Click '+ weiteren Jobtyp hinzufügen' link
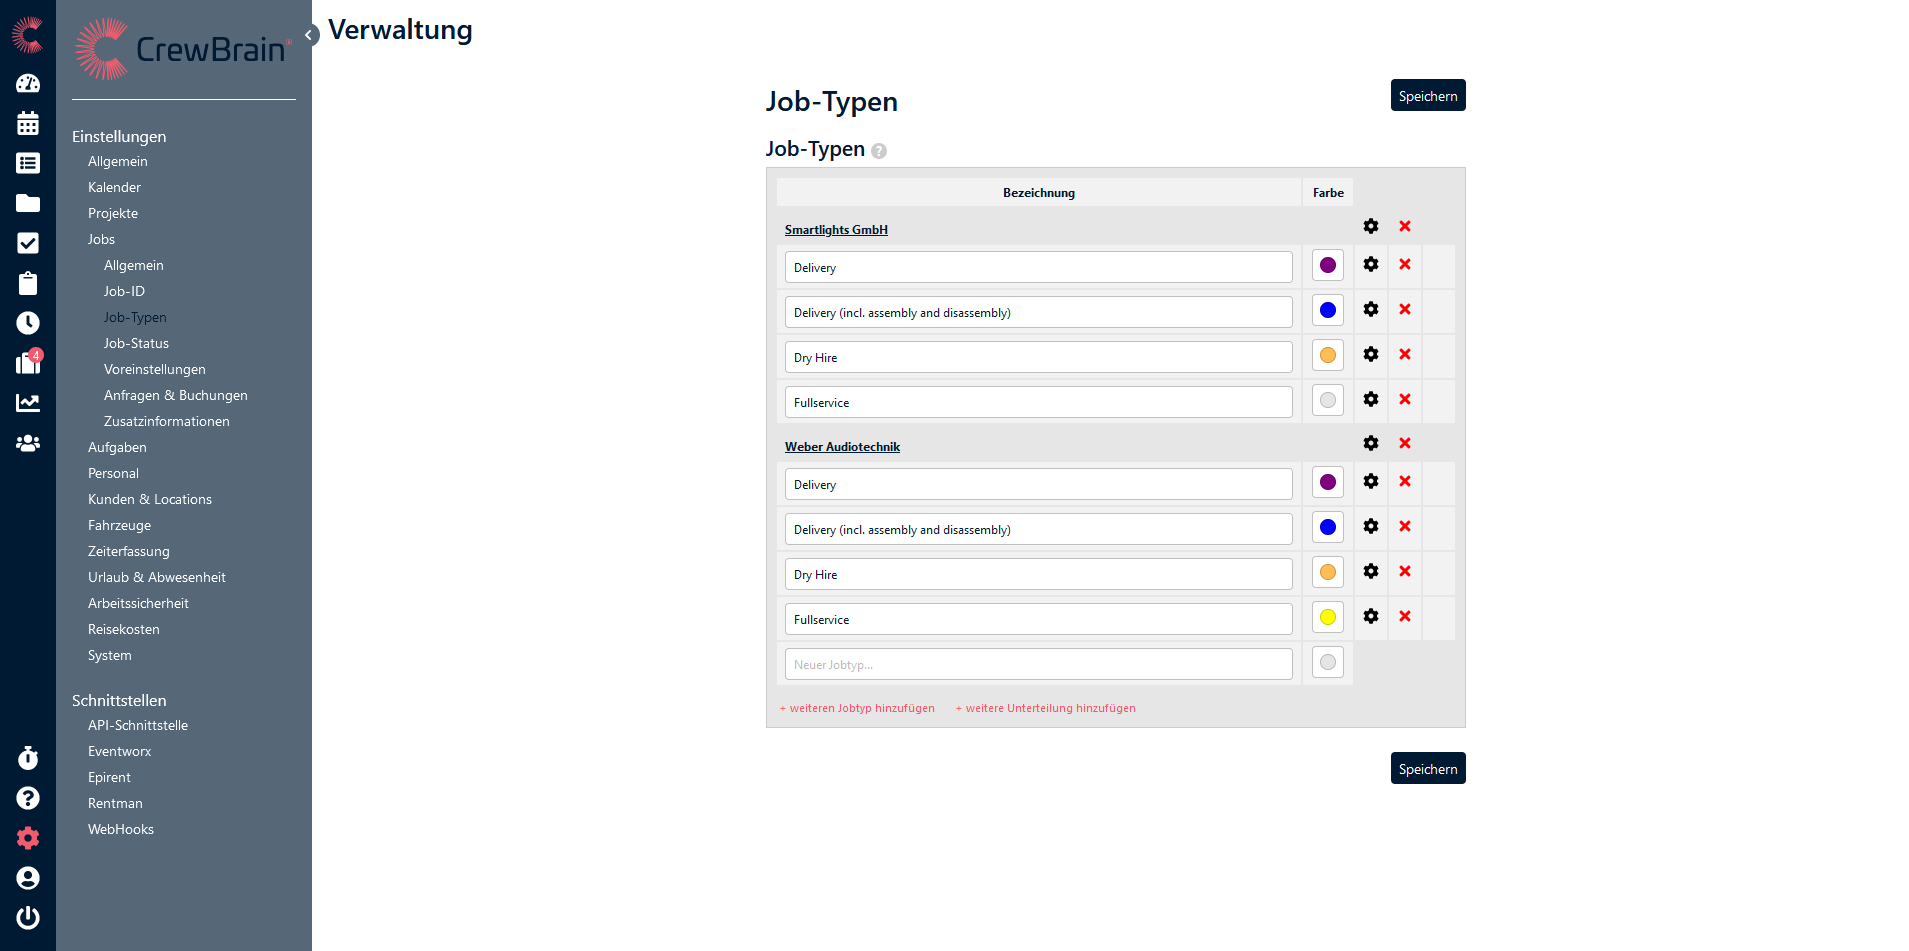The width and height of the screenshot is (1909, 951). [x=857, y=708]
